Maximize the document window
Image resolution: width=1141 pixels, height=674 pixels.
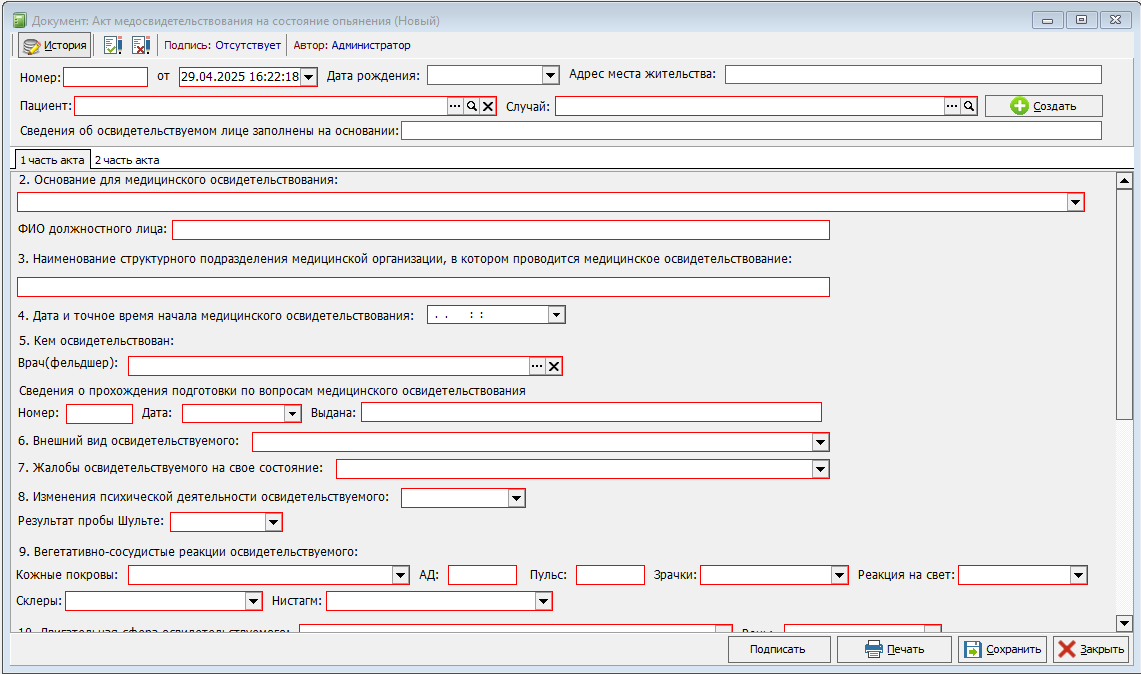pyautogui.click(x=1081, y=20)
